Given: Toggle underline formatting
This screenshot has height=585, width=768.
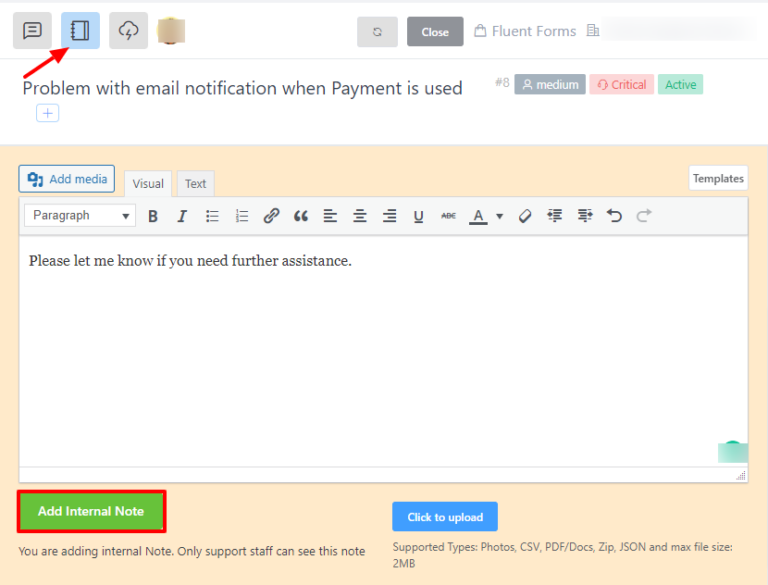Looking at the screenshot, I should tap(418, 216).
